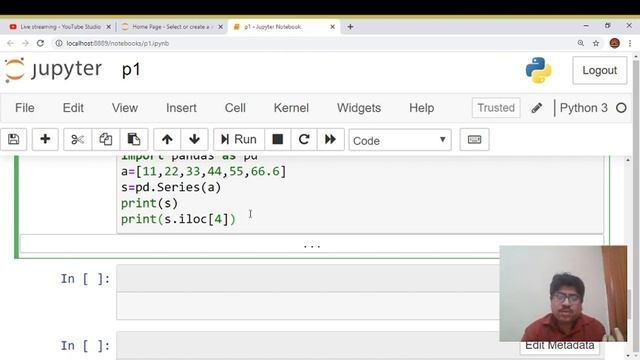Click the webcam video overlay
640x360 pixels.
coord(563,293)
